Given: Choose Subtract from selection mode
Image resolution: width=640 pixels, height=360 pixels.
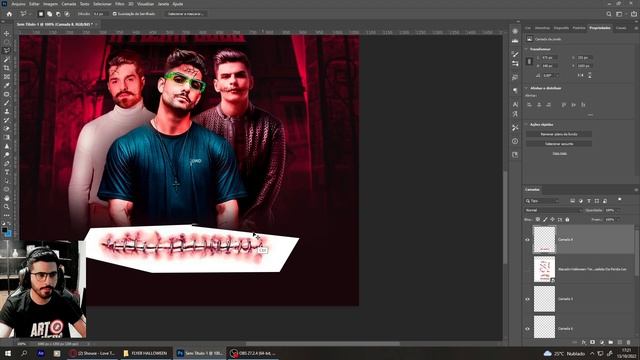Looking at the screenshot, I should (58, 14).
